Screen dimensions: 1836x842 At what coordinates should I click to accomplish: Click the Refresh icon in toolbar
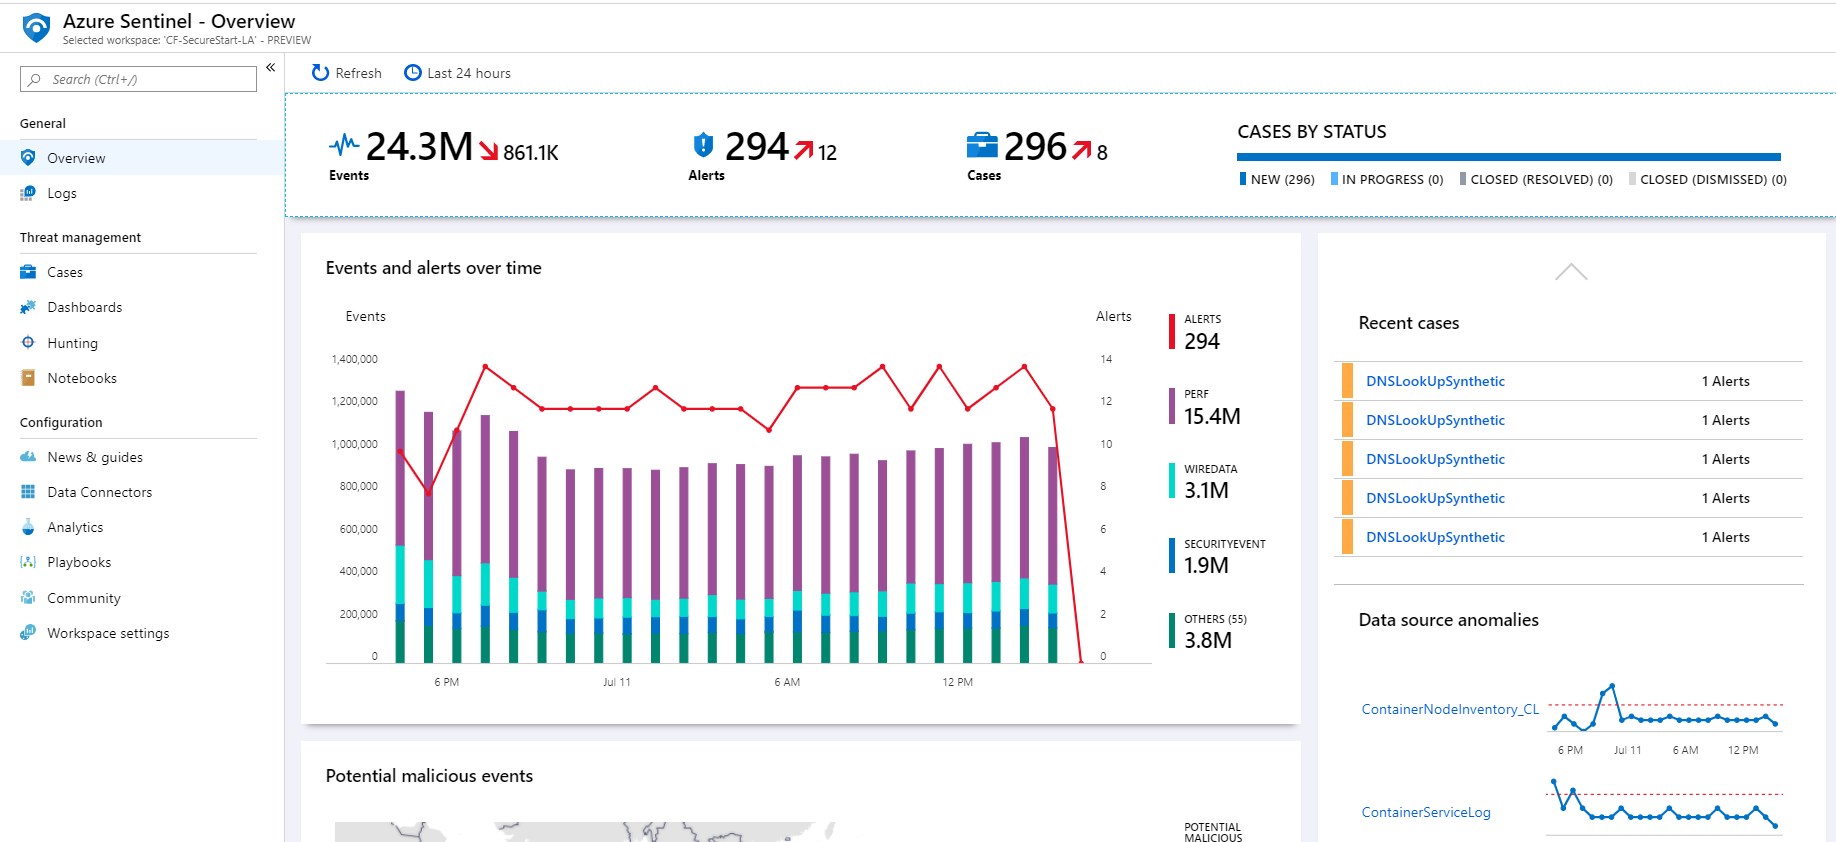[x=320, y=73]
